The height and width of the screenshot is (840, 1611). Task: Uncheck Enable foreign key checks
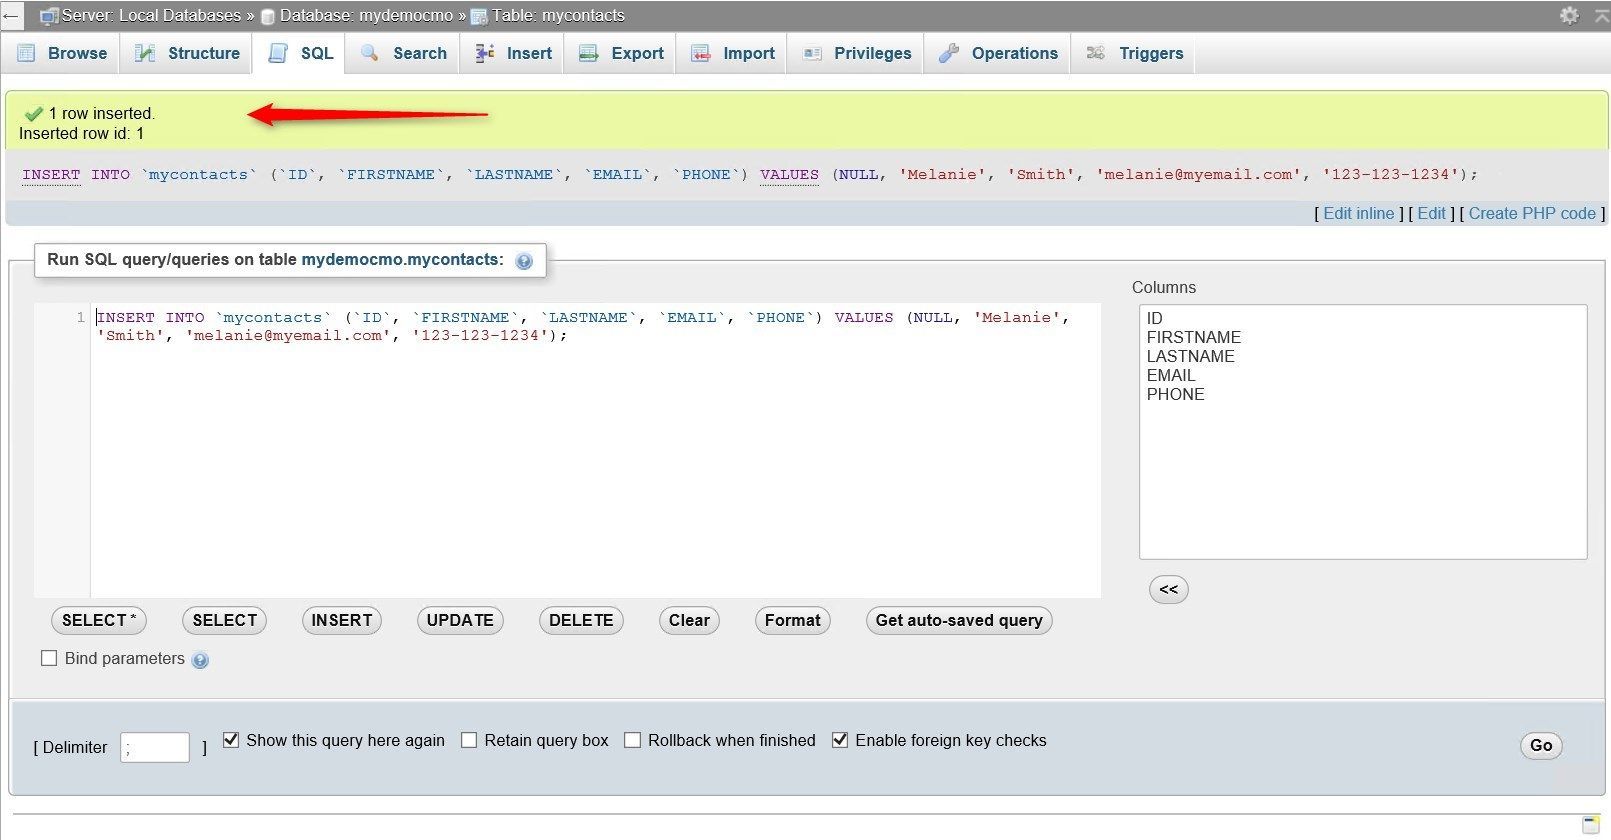840,740
